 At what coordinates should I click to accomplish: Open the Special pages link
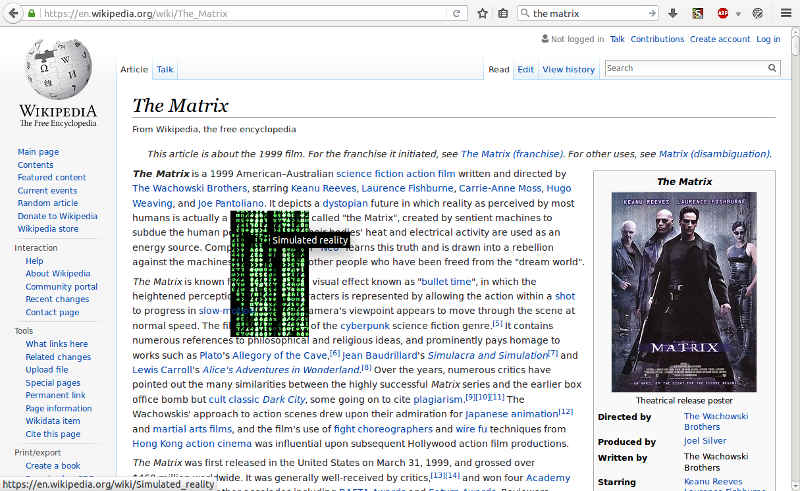pyautogui.click(x=53, y=383)
